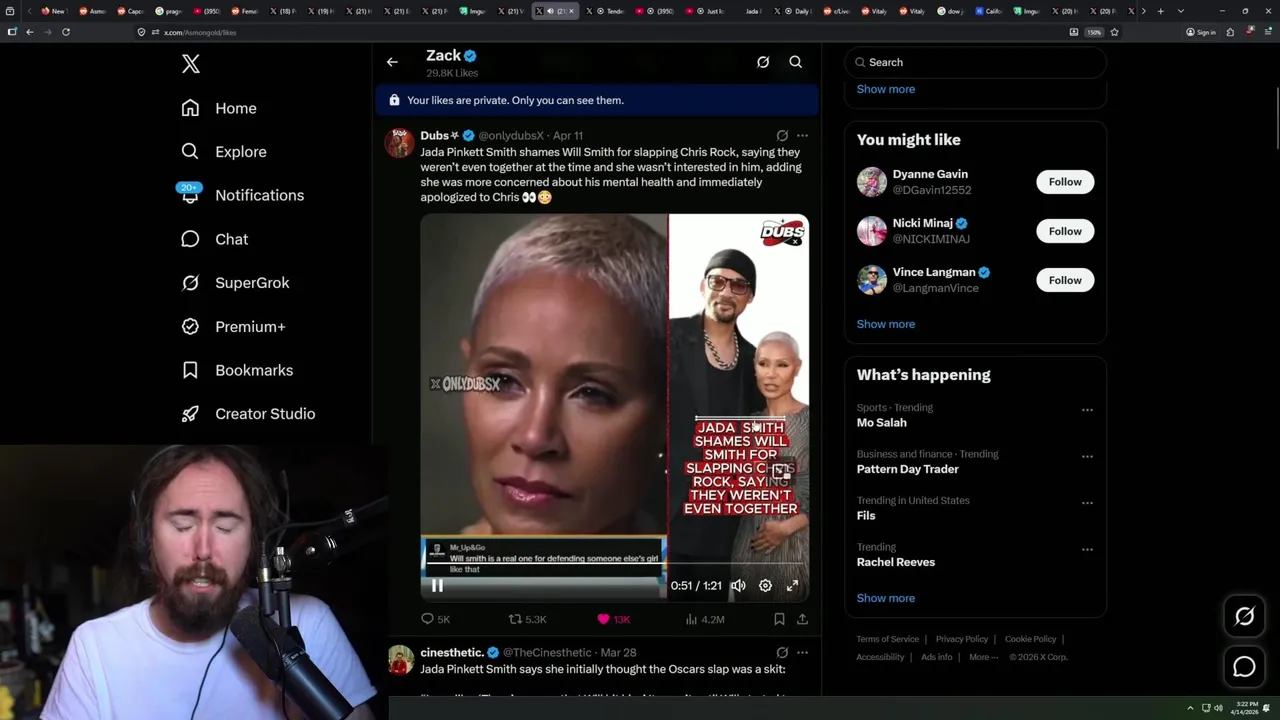Expand the video to fullscreen
Viewport: 1280px width, 720px height.
point(792,586)
